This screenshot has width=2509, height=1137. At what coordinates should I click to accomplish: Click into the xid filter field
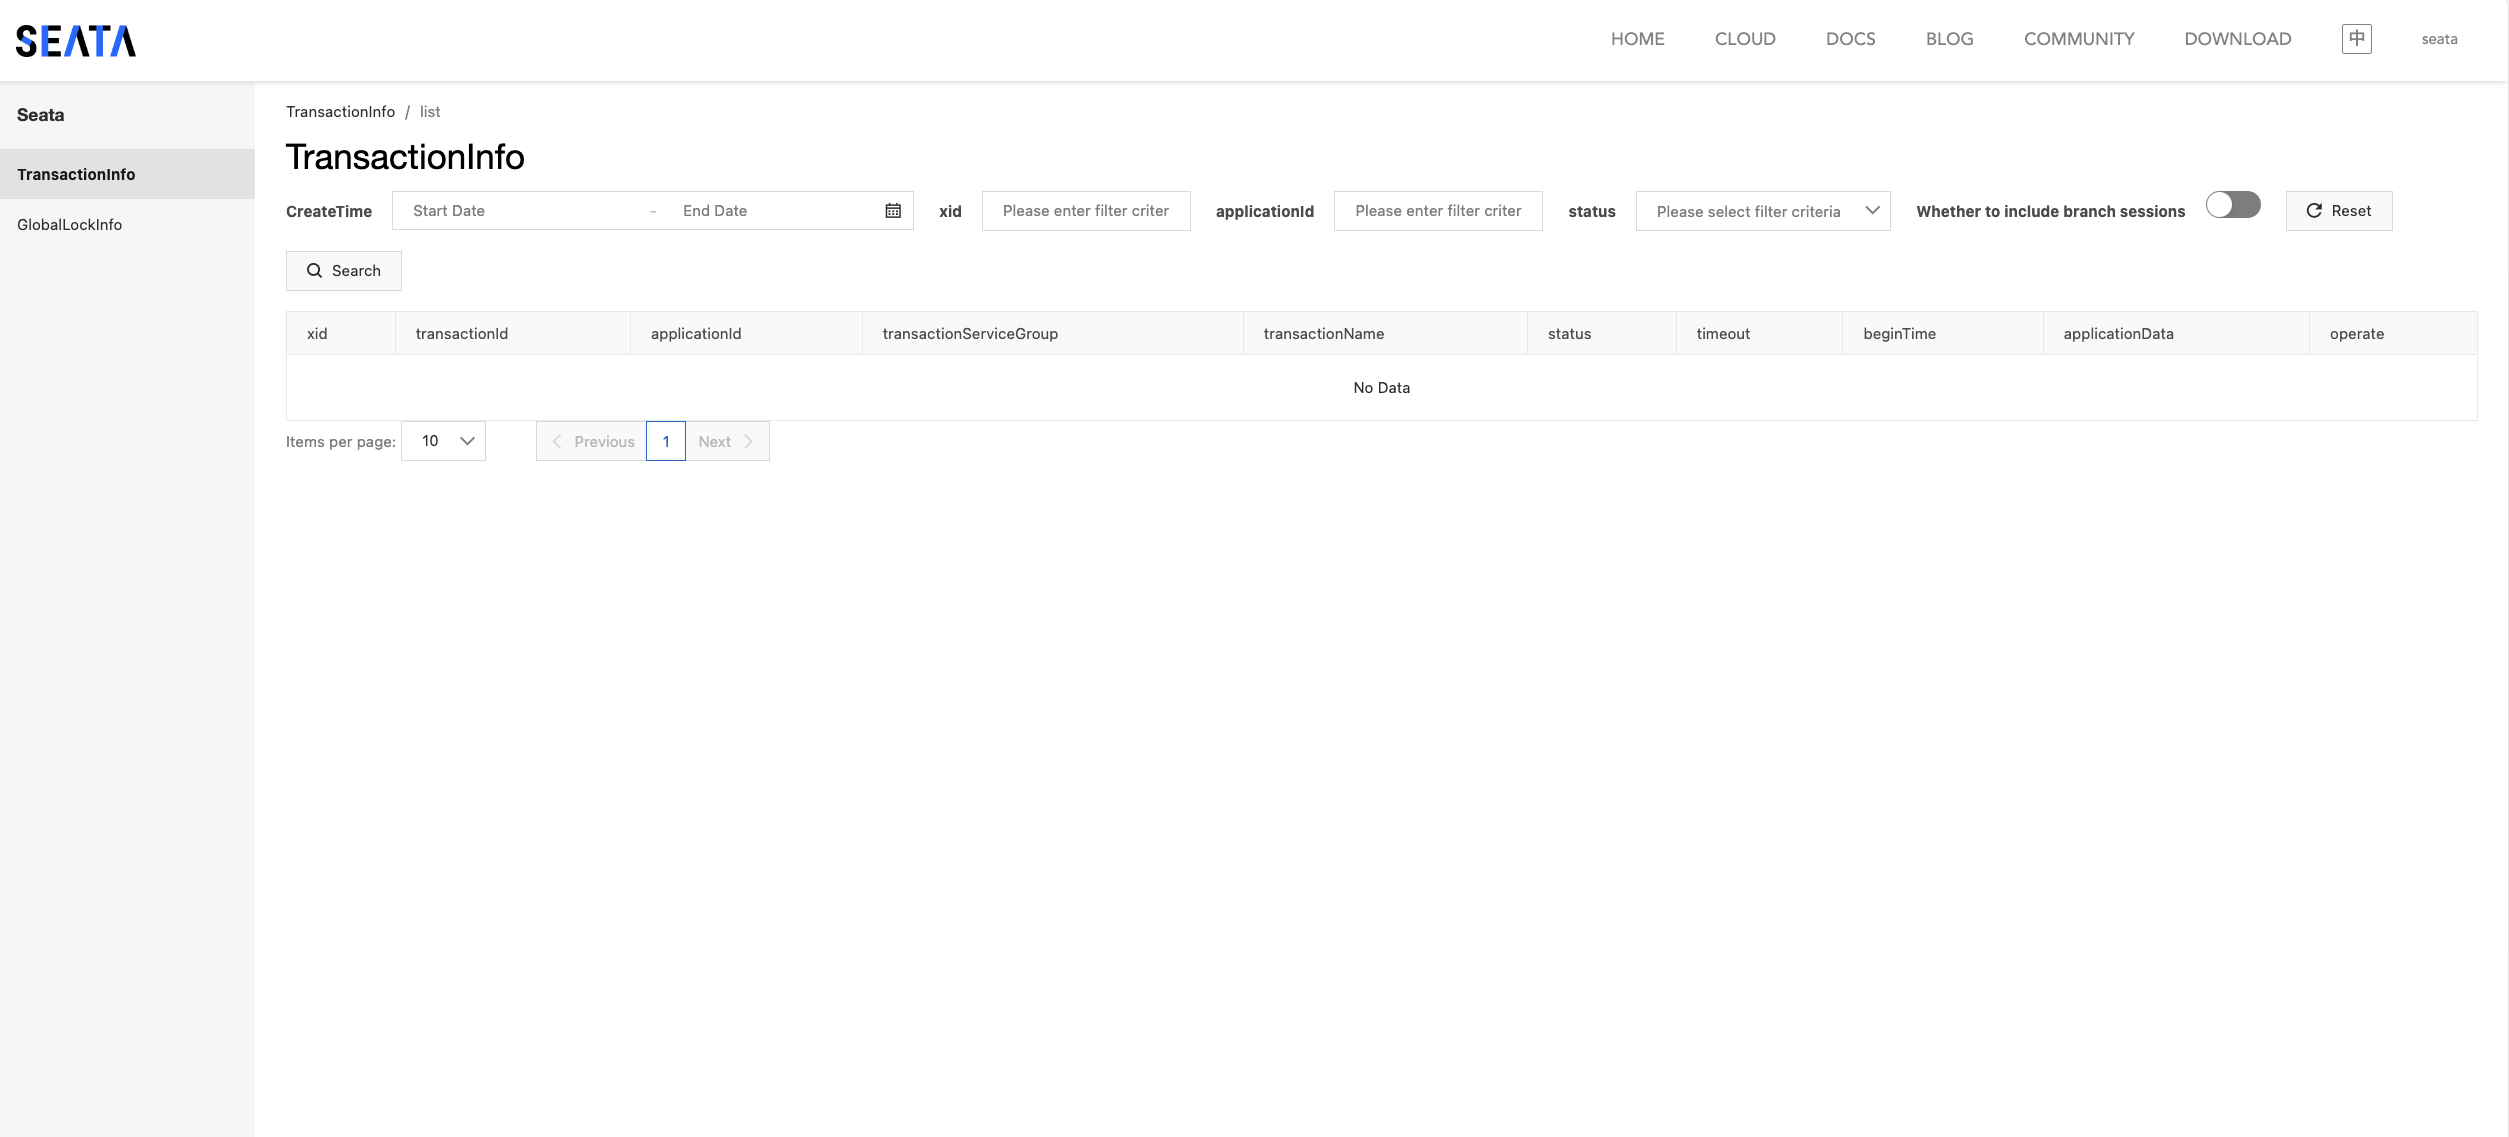(x=1085, y=211)
